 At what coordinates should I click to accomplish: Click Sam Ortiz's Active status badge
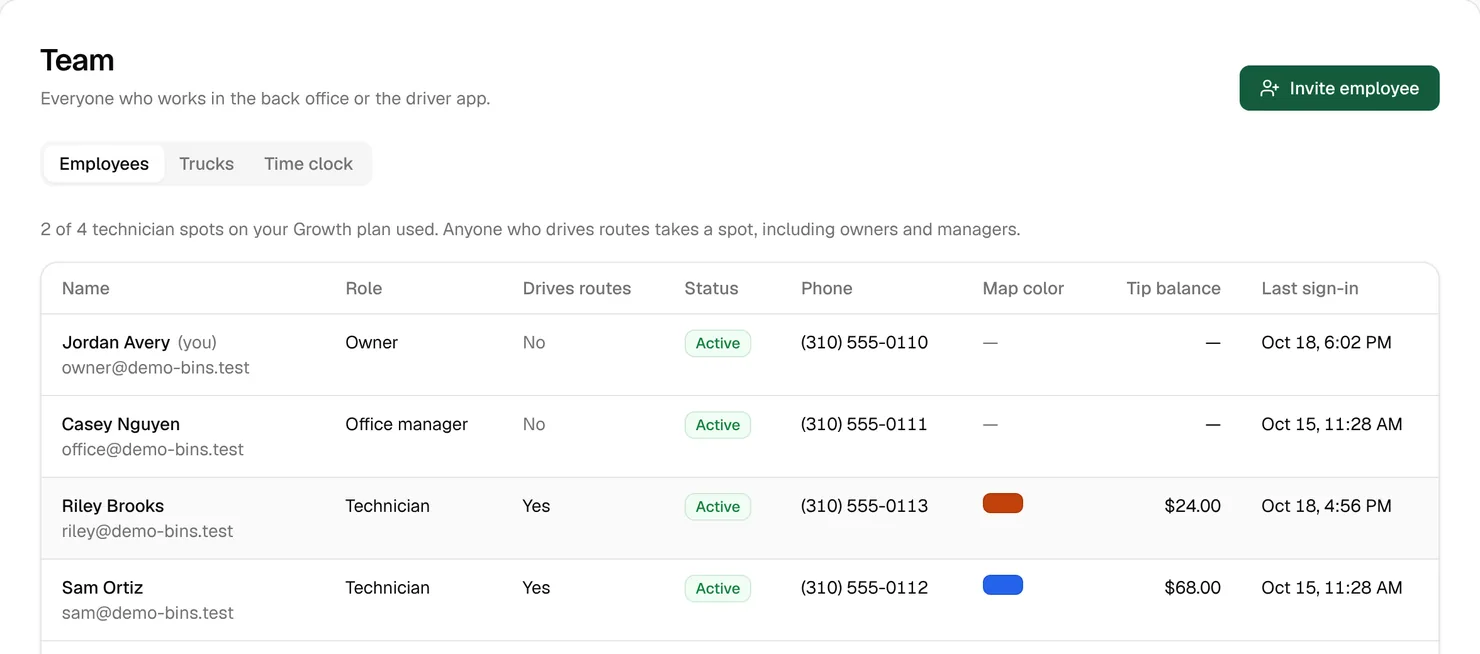pos(718,589)
